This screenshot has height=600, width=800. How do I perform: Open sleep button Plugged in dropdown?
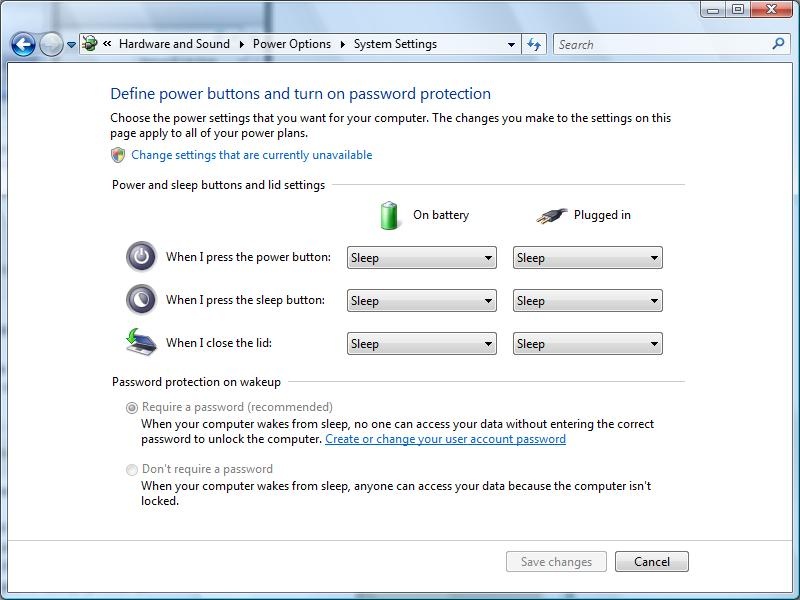pyautogui.click(x=588, y=301)
